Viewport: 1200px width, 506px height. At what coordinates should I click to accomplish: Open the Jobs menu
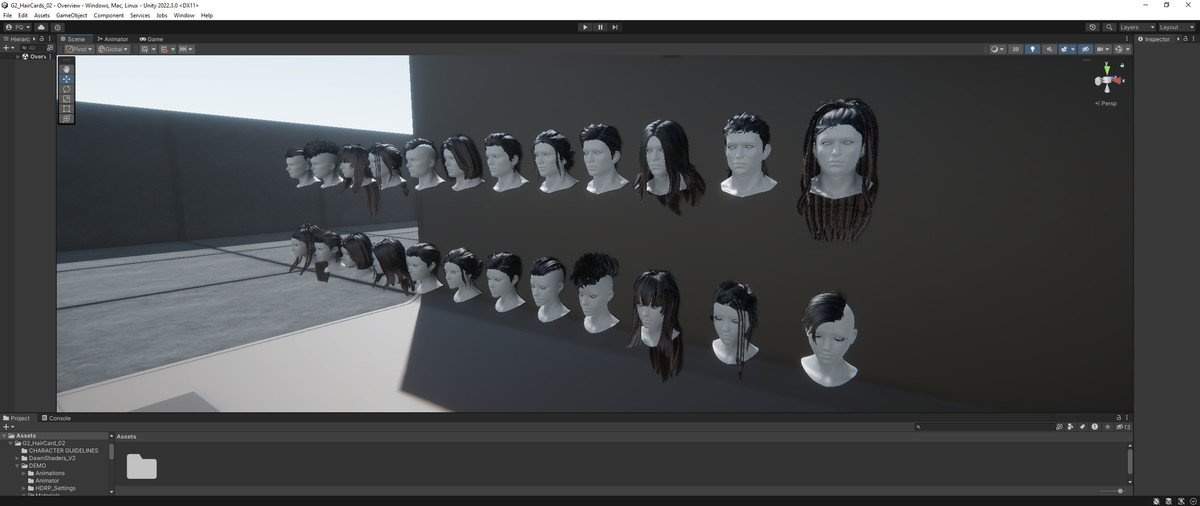[x=162, y=15]
